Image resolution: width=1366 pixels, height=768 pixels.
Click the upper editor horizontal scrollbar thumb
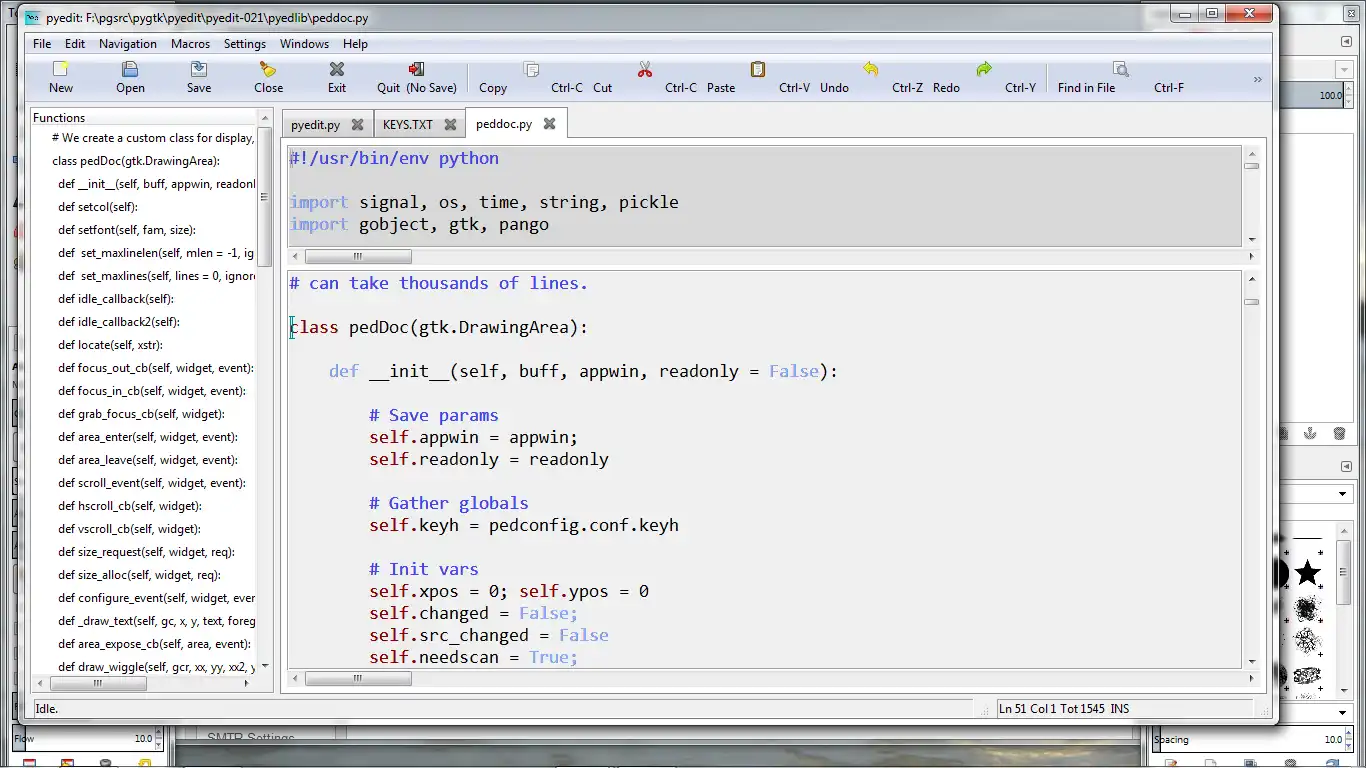point(358,257)
